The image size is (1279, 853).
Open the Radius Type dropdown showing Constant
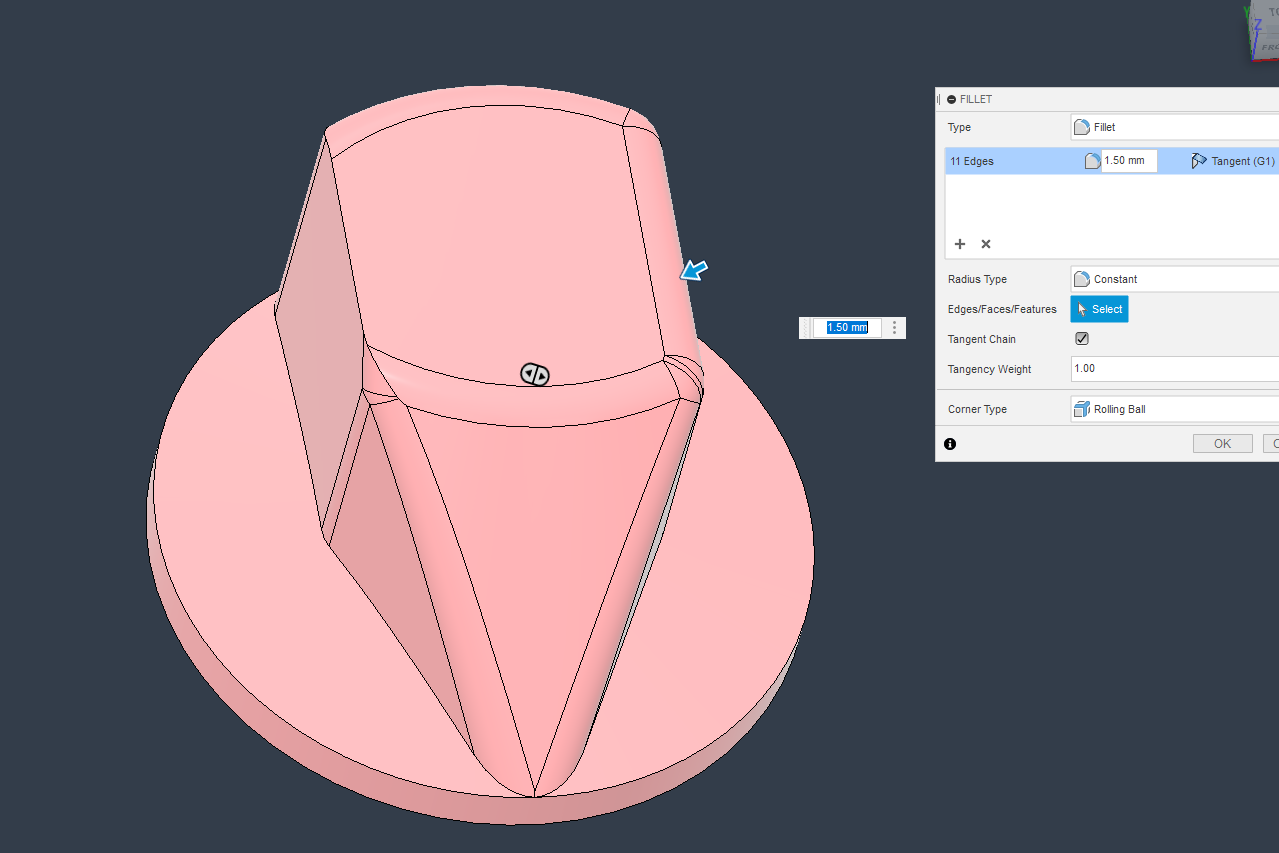[x=1175, y=279]
